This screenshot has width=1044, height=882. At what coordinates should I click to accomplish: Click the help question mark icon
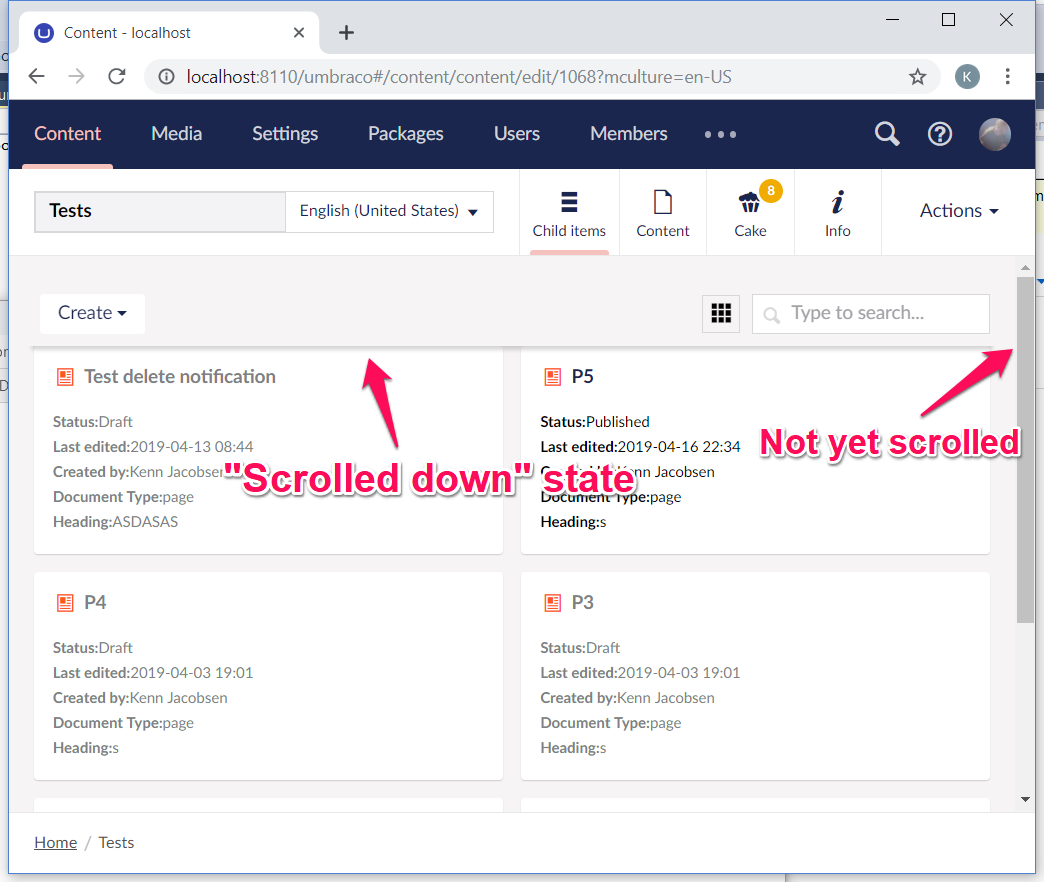tap(939, 133)
